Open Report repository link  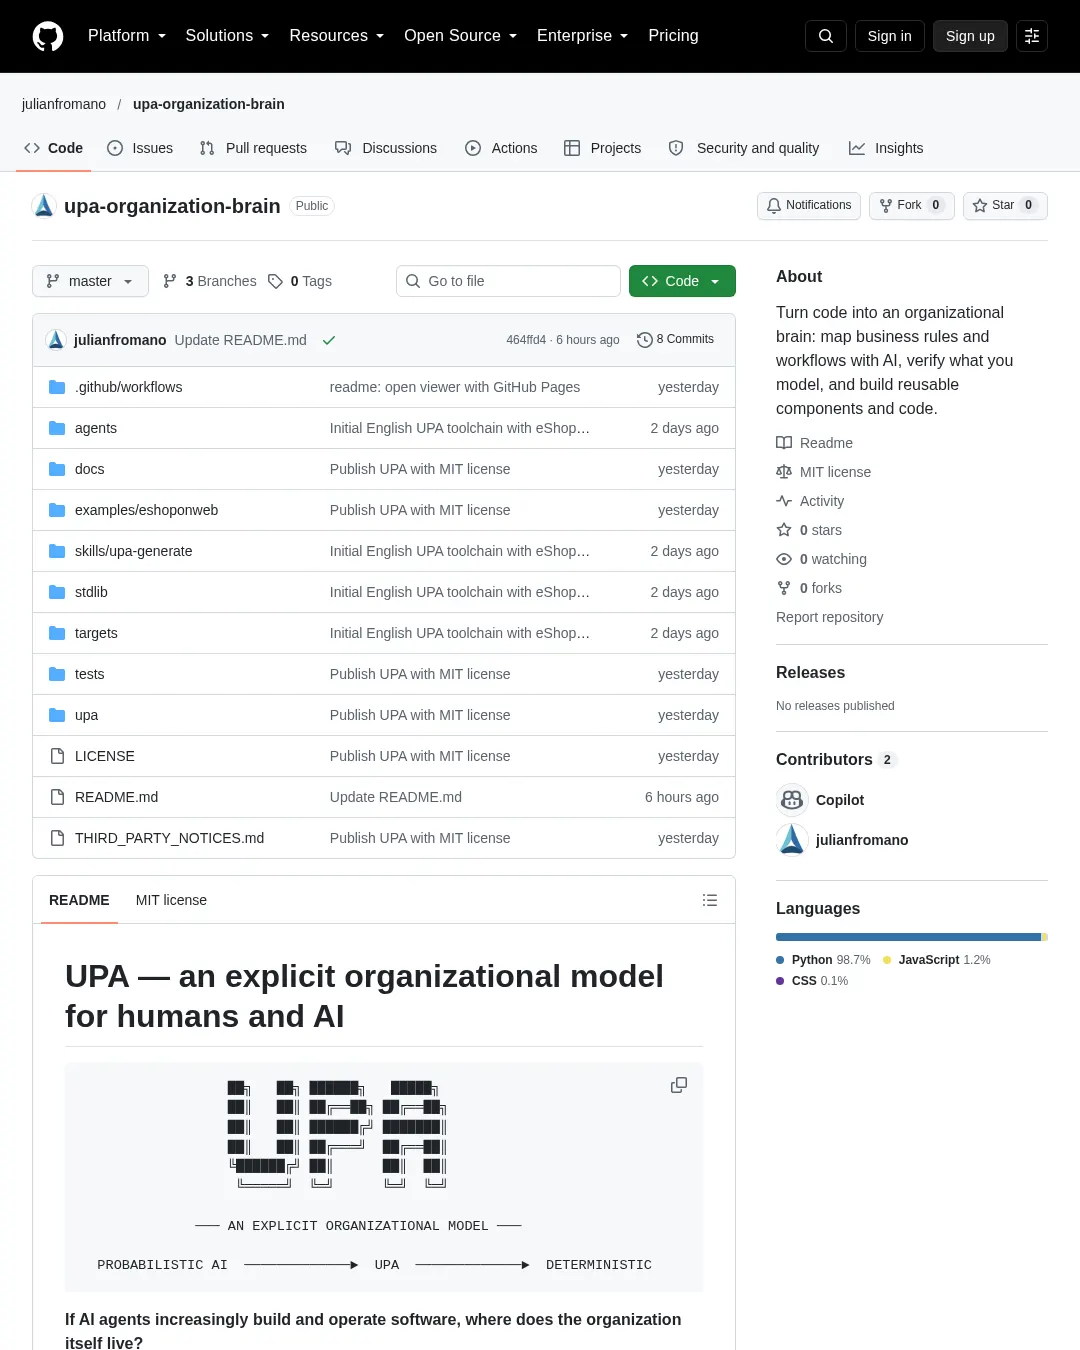click(x=829, y=617)
